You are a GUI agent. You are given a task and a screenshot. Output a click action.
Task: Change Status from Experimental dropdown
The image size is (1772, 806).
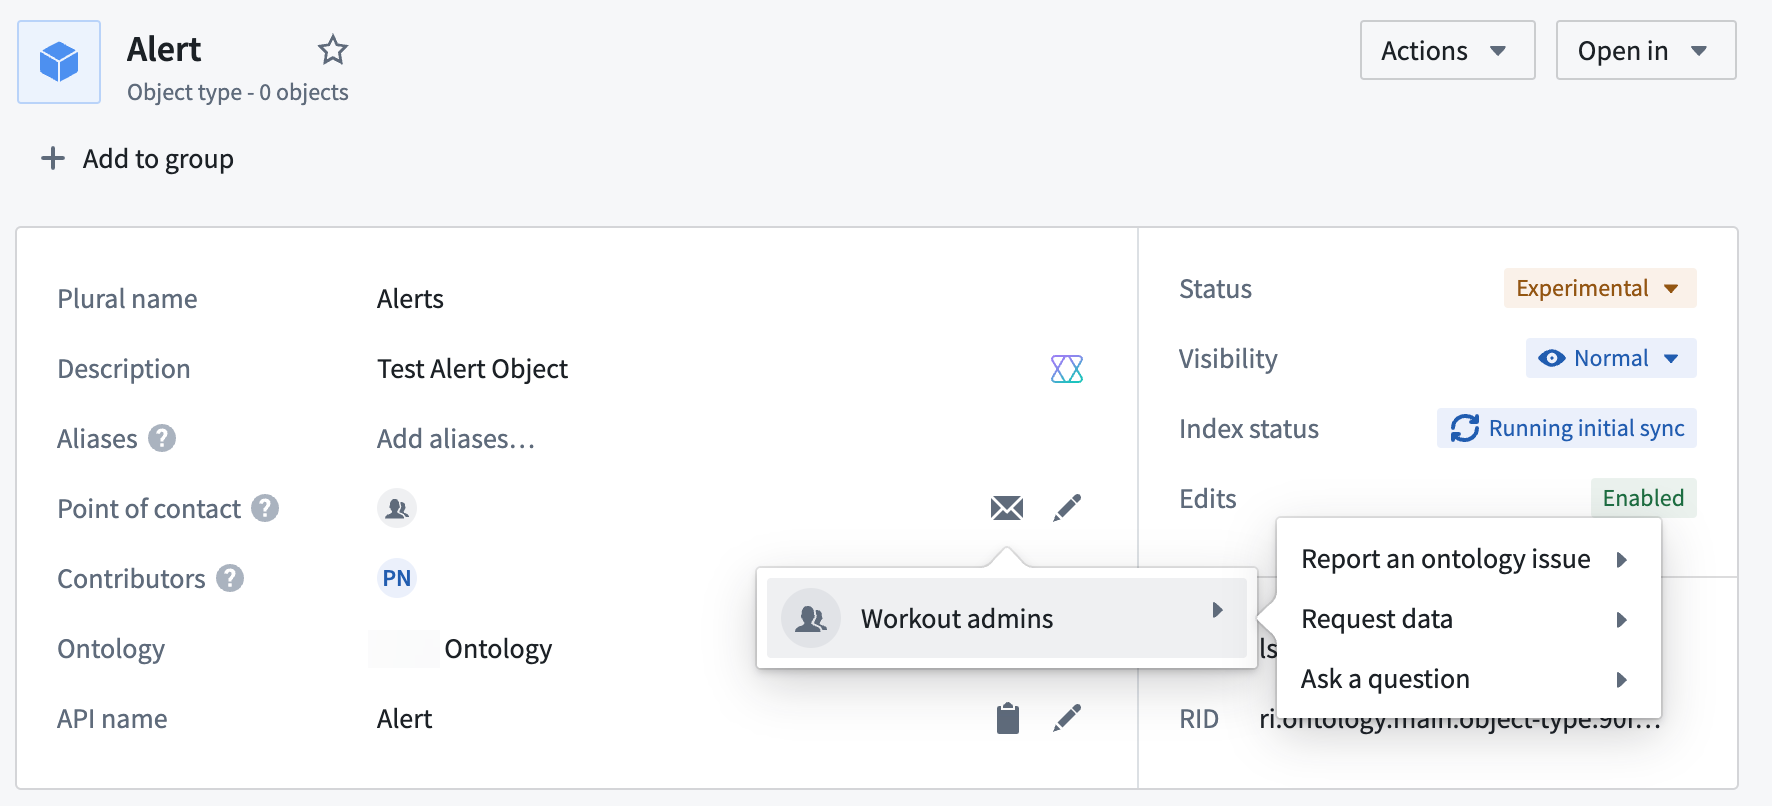1600,288
